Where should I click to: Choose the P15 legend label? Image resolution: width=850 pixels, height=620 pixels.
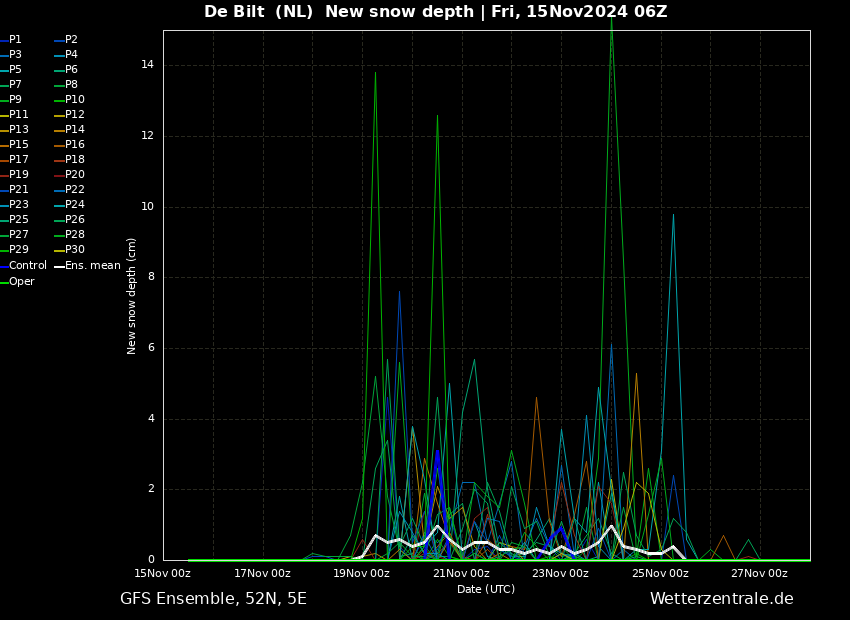pyautogui.click(x=18, y=145)
